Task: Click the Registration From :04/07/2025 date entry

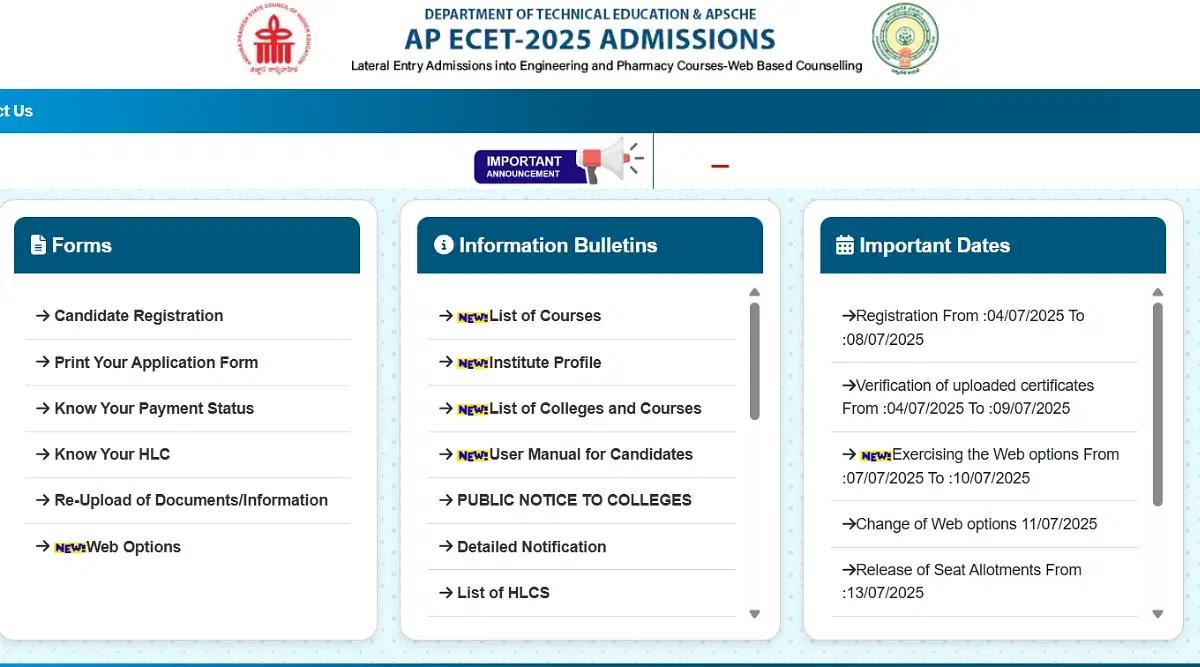Action: pos(963,327)
